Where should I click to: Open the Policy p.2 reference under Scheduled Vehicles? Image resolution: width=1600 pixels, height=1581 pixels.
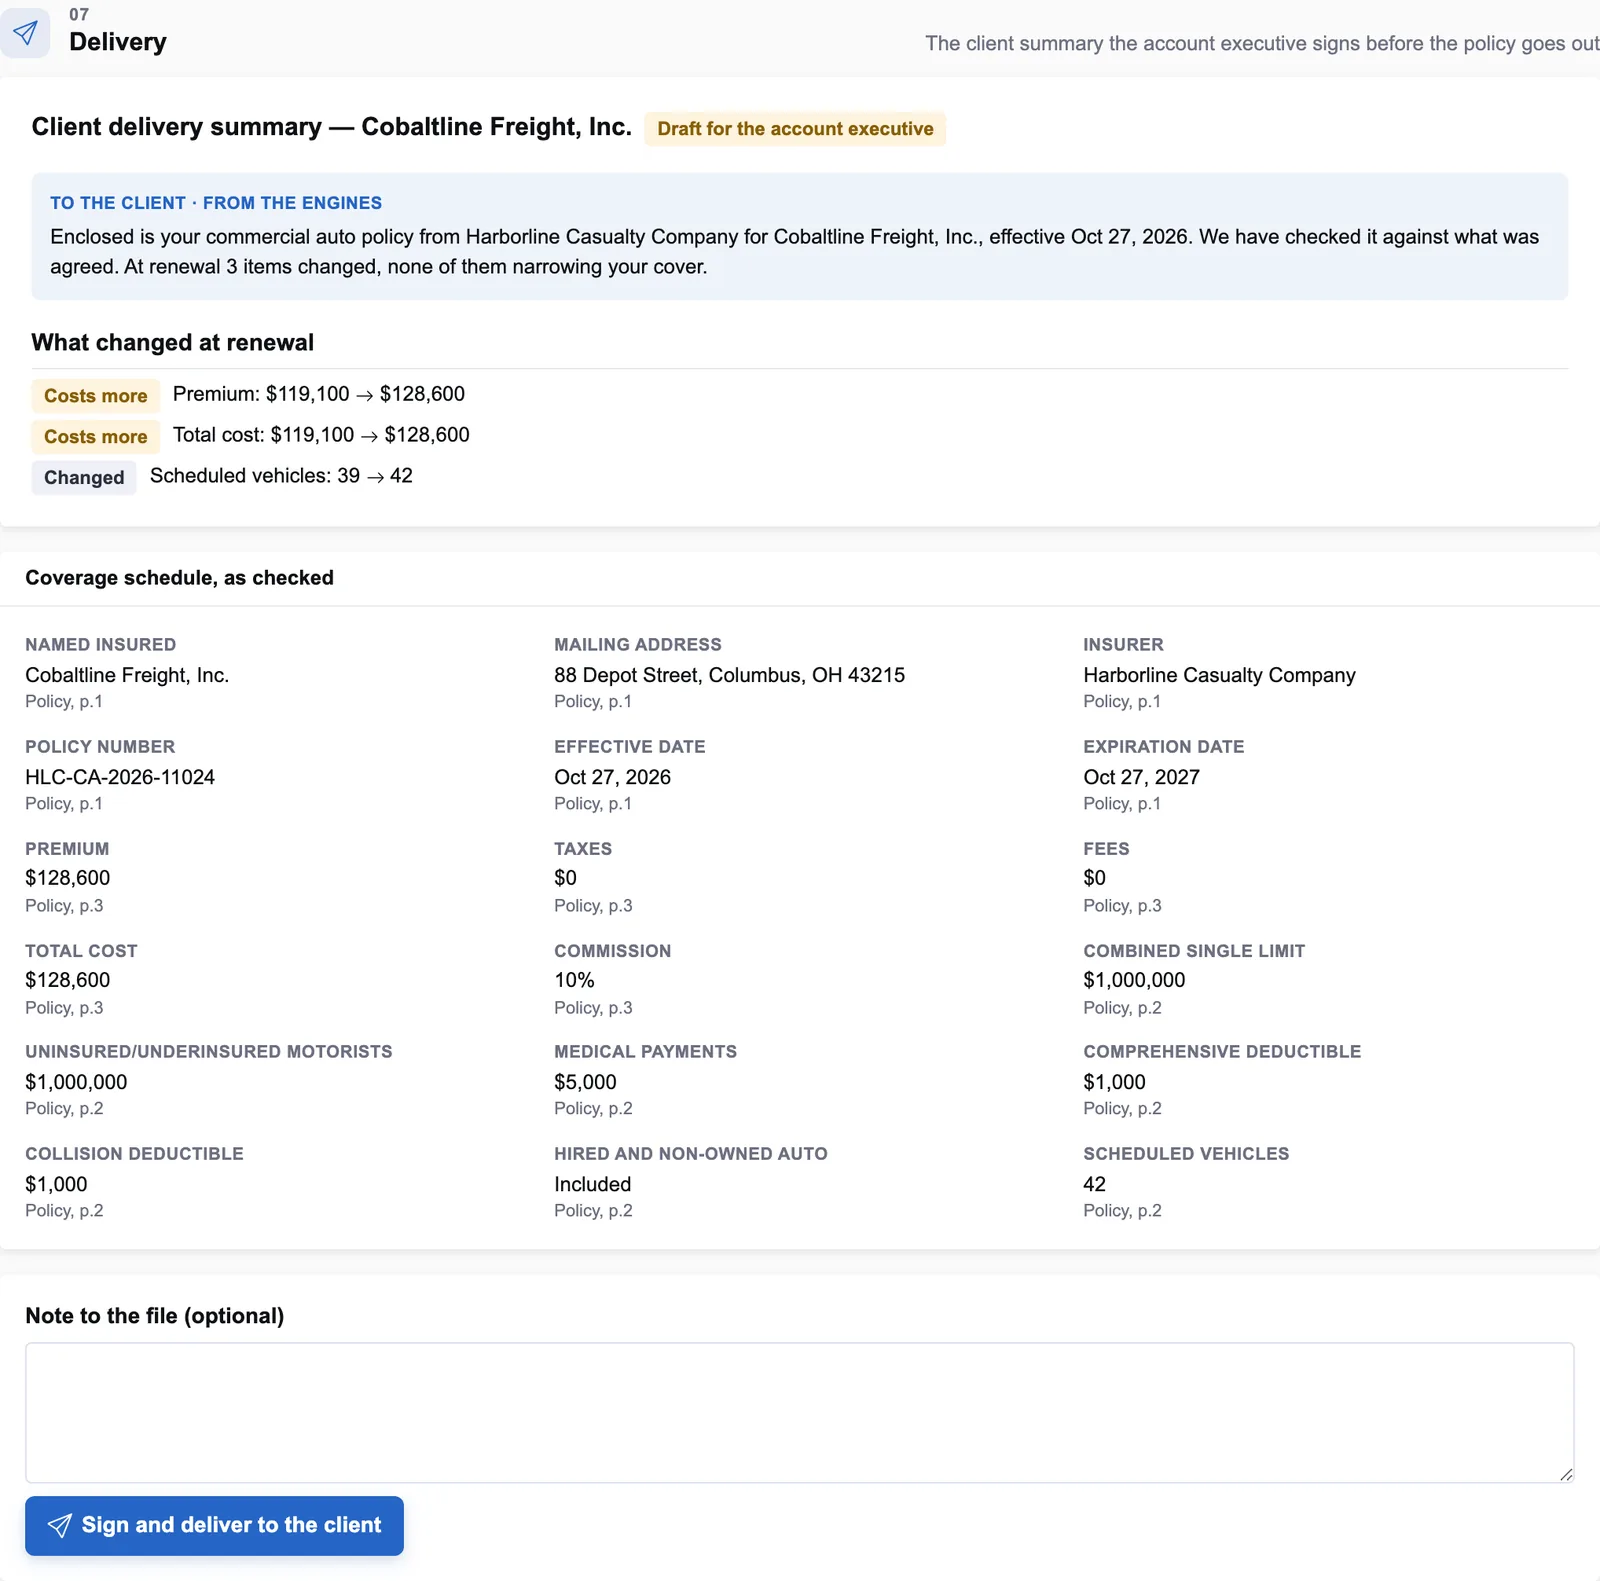1122,1211
